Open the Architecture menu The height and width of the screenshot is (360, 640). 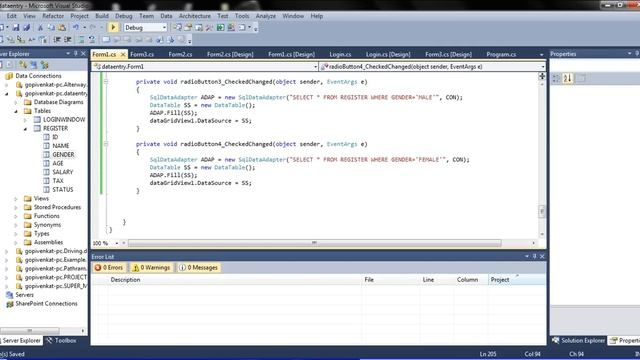pos(195,16)
